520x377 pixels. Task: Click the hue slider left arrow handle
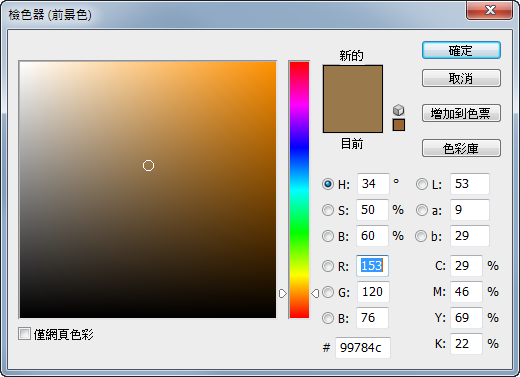click(283, 293)
